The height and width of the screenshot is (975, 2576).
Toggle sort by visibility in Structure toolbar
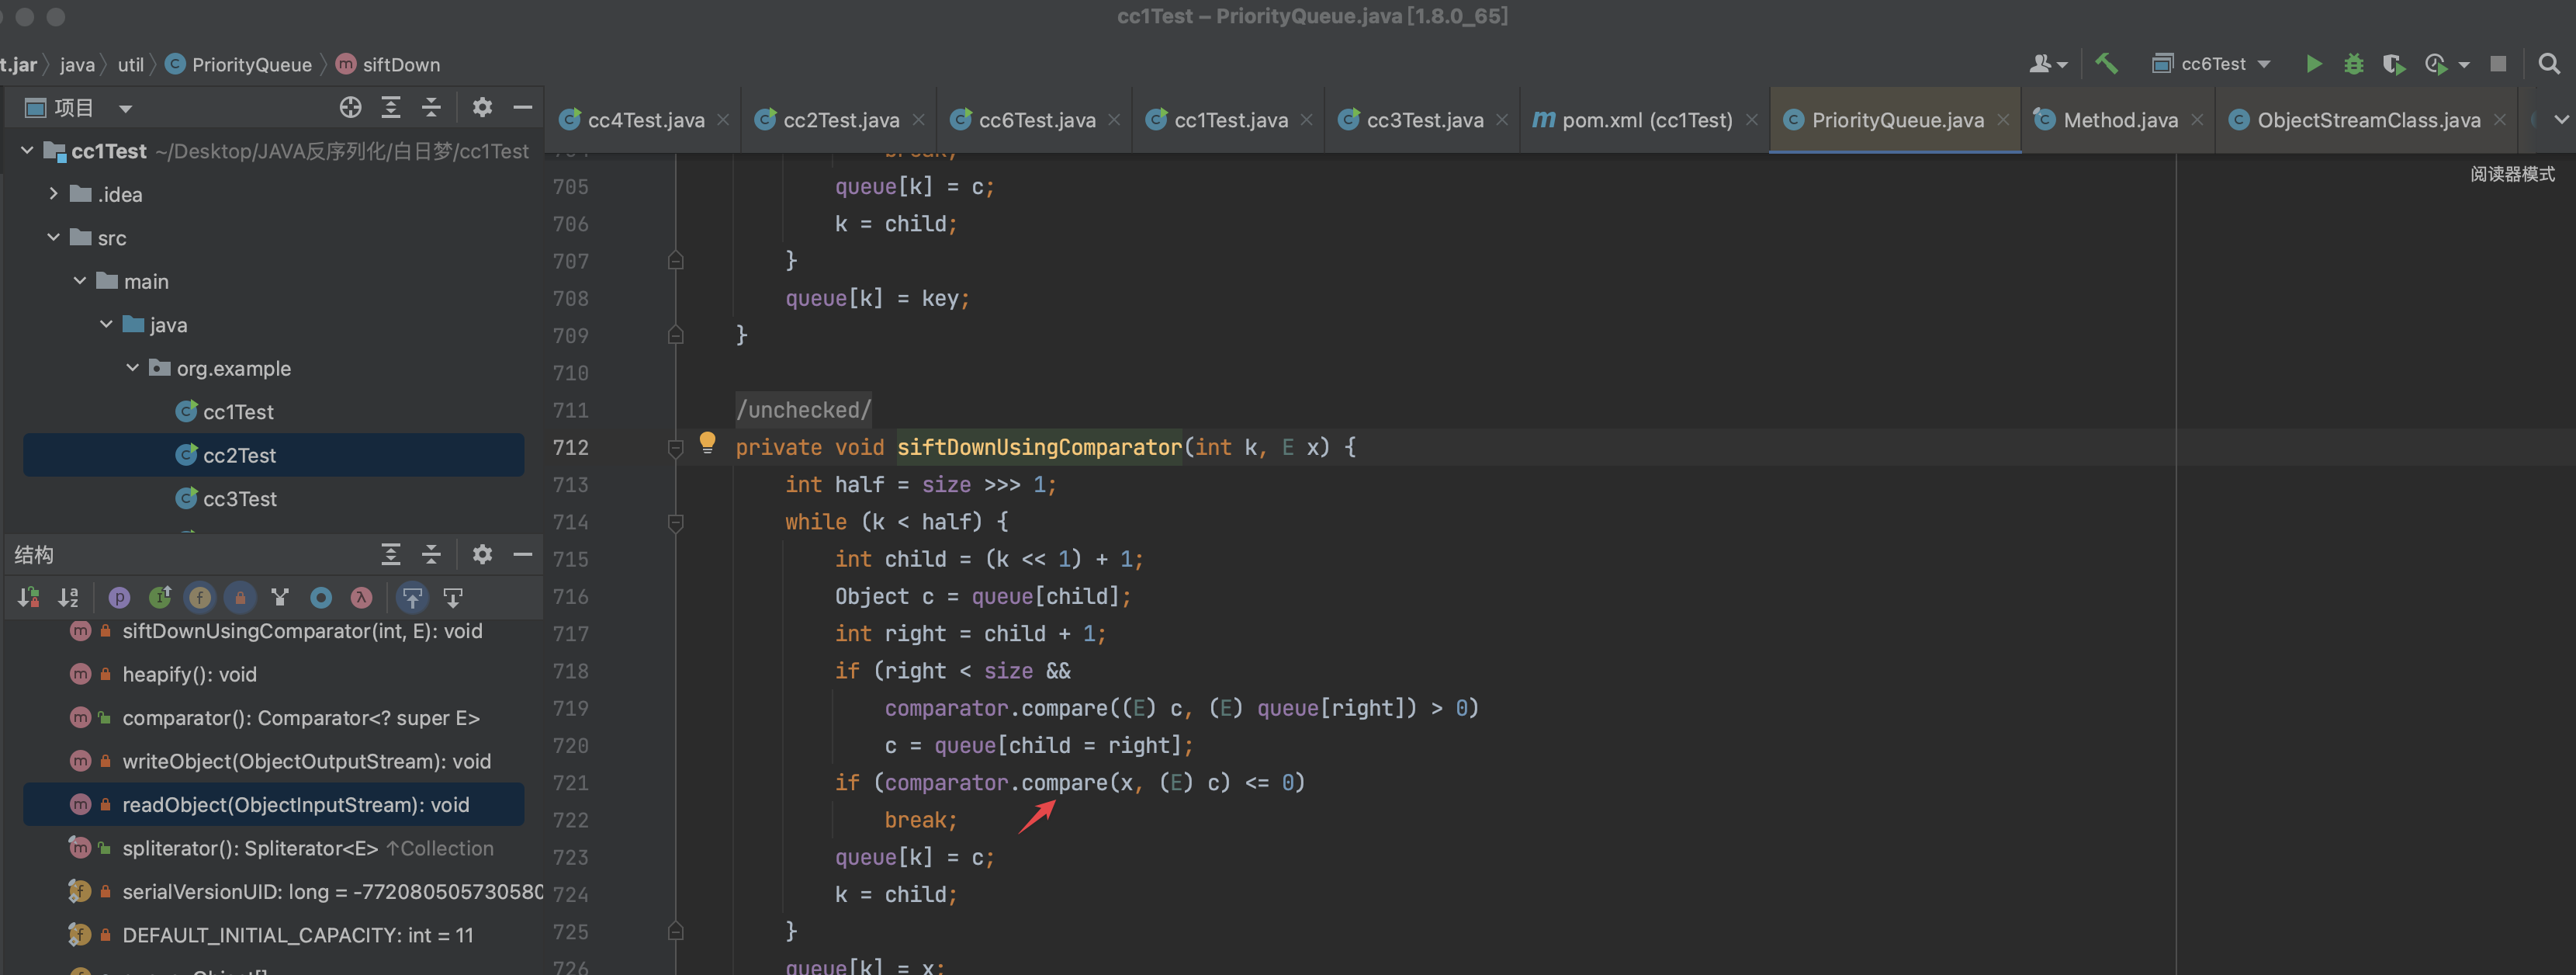click(x=28, y=598)
